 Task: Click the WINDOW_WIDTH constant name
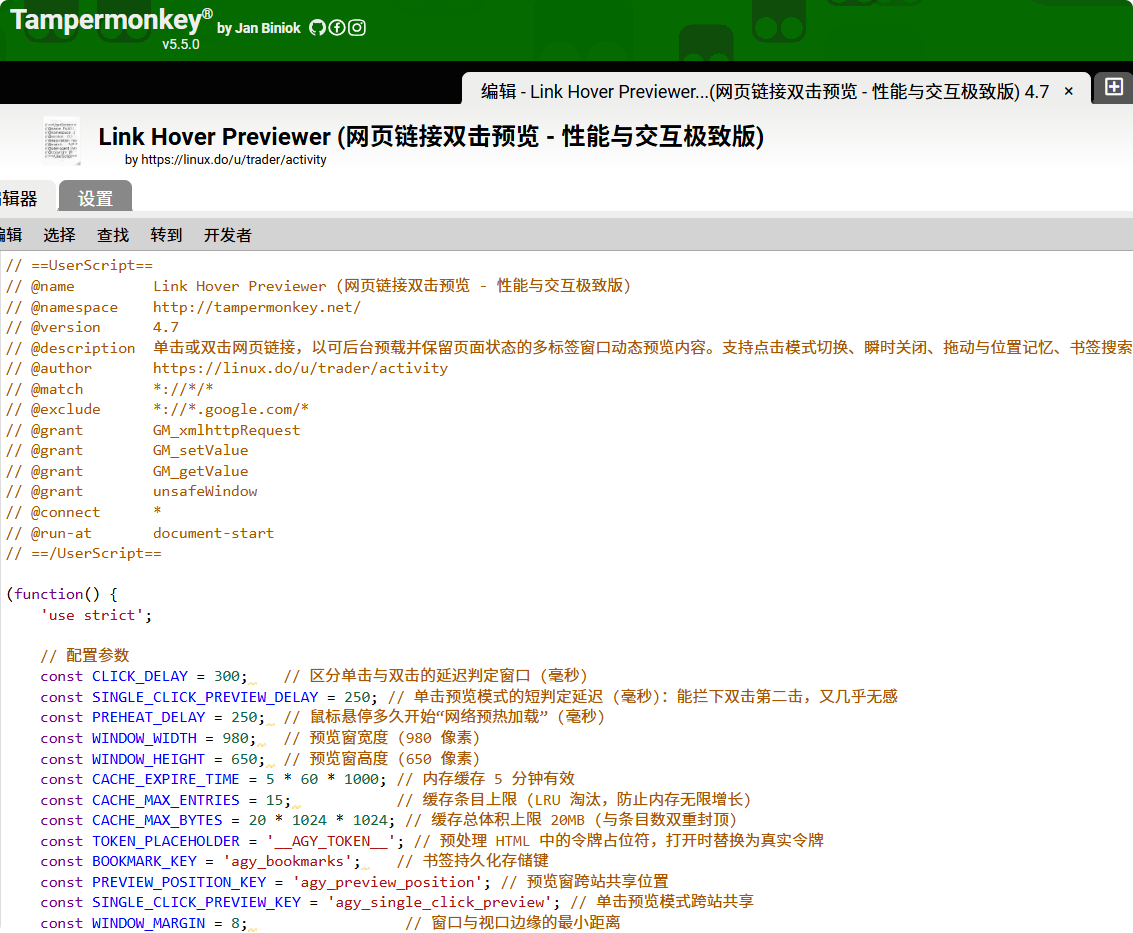[144, 739]
